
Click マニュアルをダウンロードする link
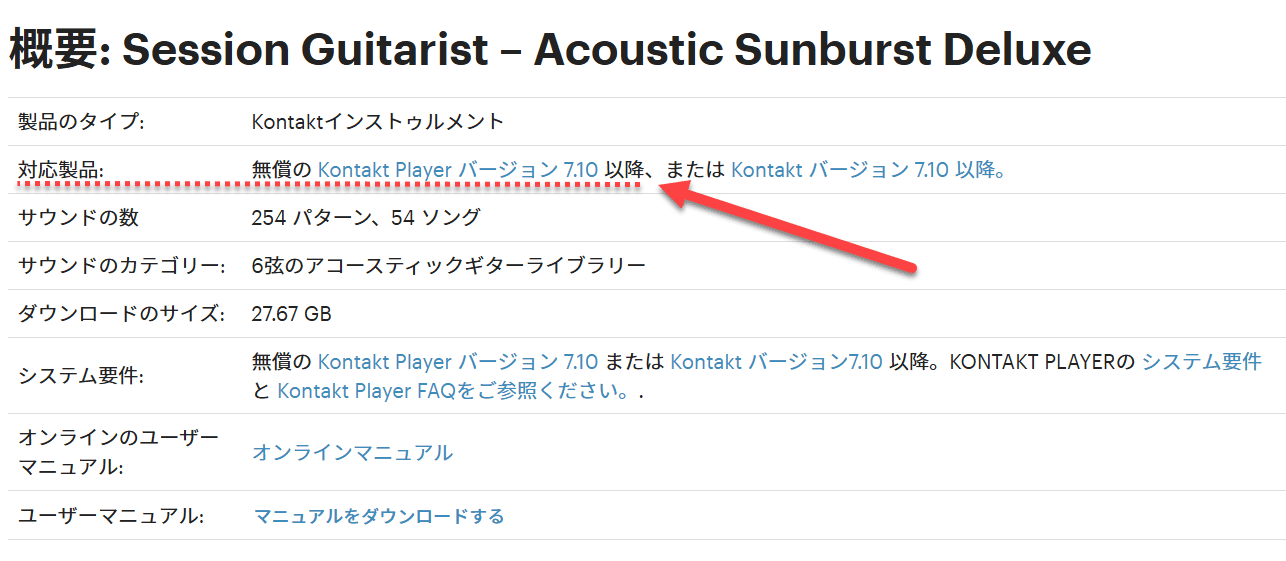click(379, 517)
